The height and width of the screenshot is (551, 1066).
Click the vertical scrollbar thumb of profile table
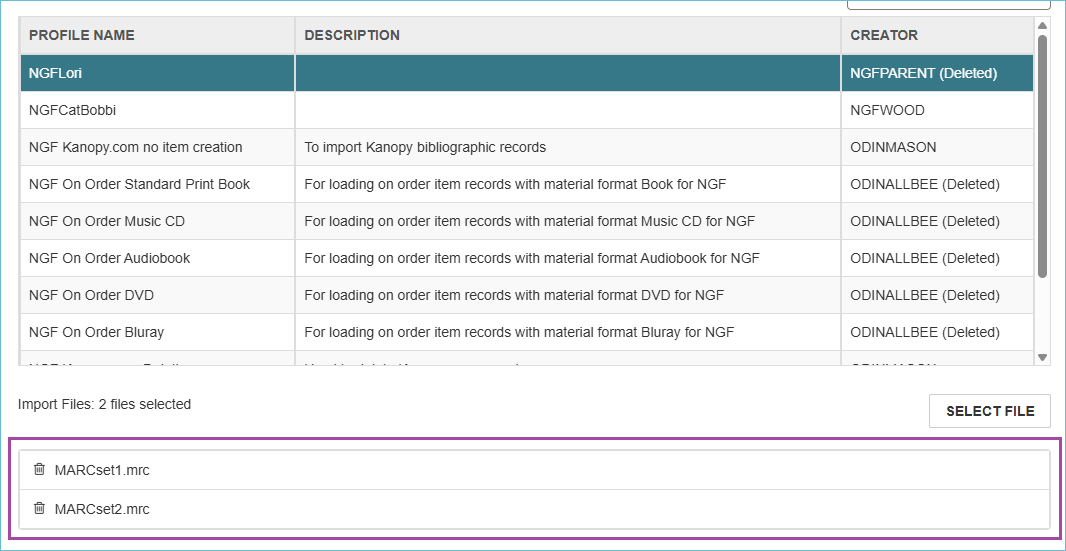[x=1043, y=156]
